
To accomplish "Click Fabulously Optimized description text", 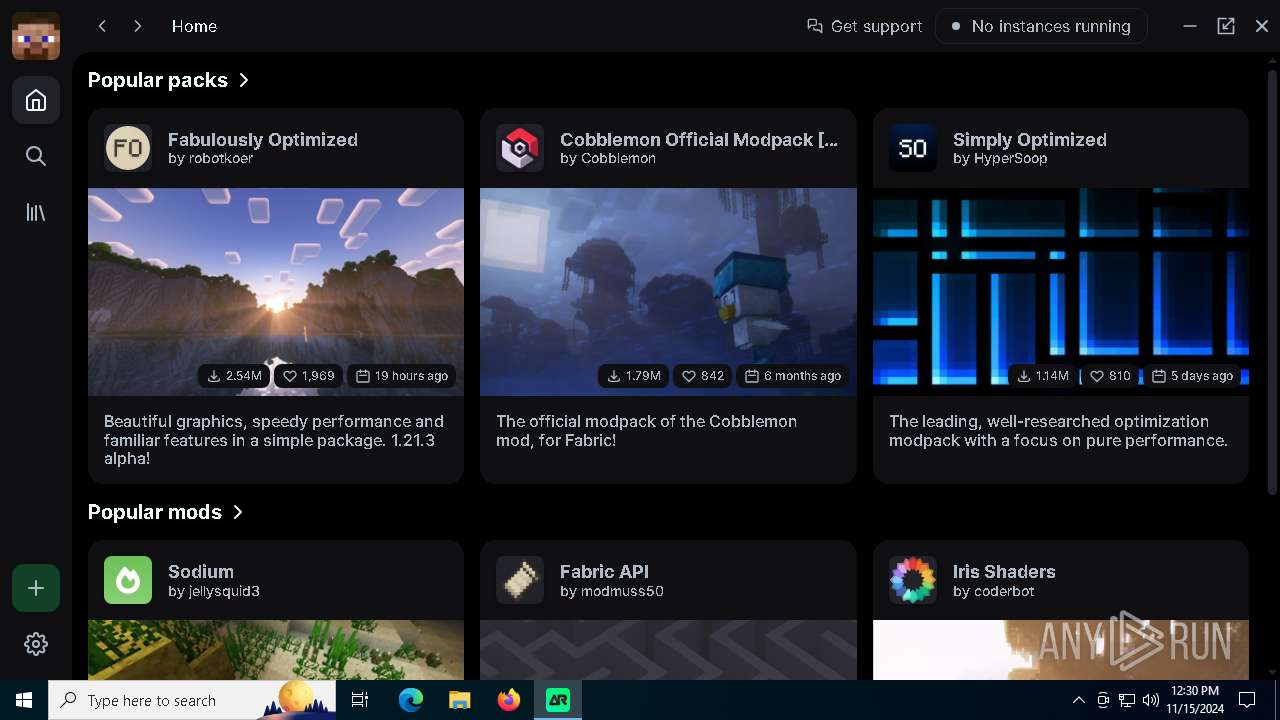I will pos(274,440).
